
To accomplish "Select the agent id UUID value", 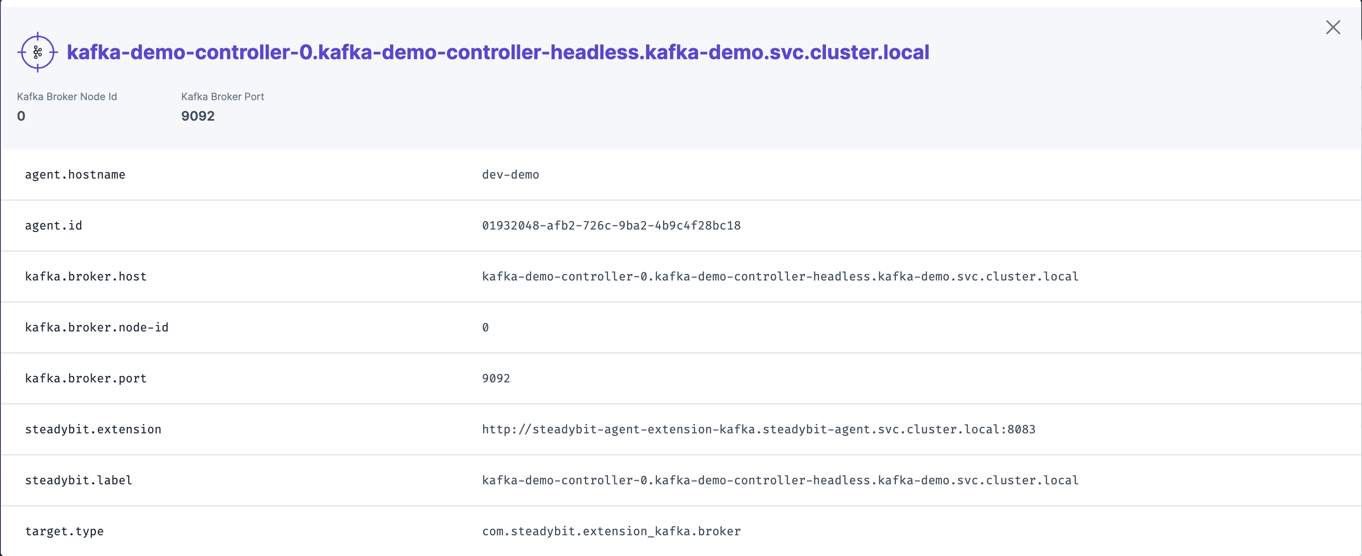I will (611, 225).
